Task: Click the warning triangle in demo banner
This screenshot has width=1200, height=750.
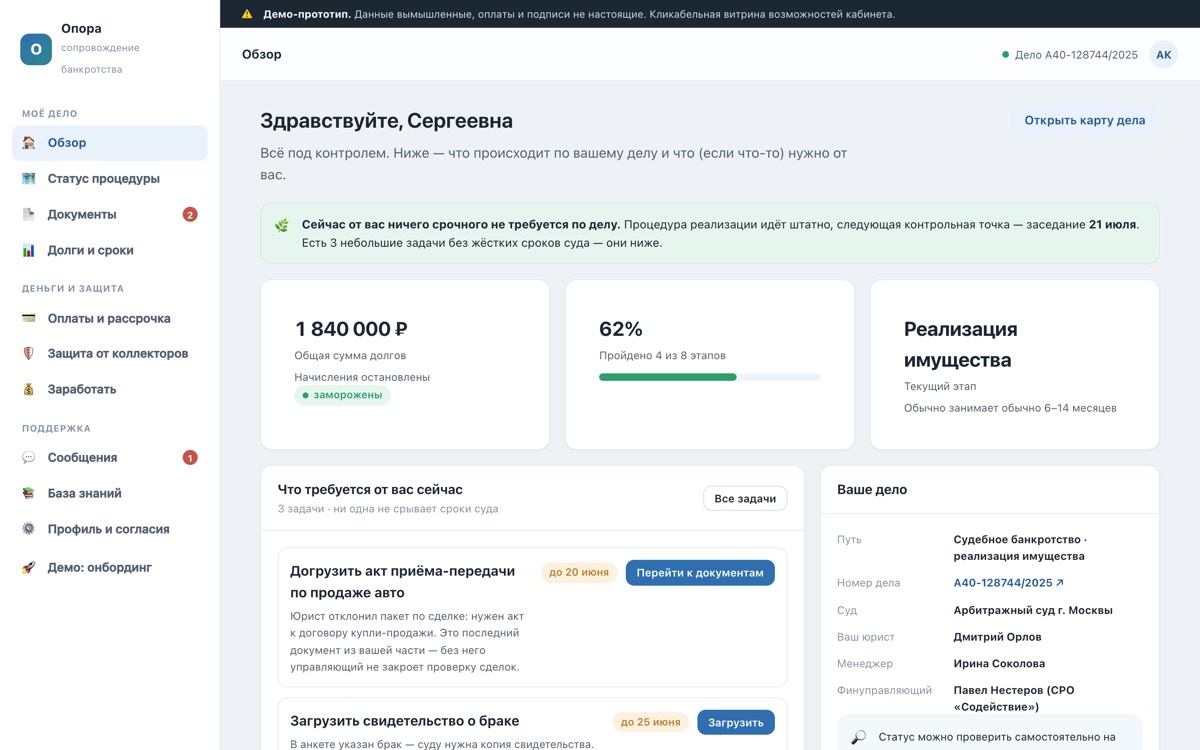Action: pyautogui.click(x=247, y=15)
